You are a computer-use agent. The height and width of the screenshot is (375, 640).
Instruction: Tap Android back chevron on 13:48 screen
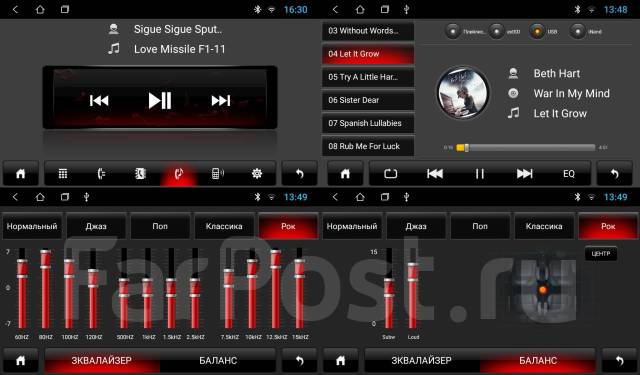pyautogui.click(x=335, y=9)
